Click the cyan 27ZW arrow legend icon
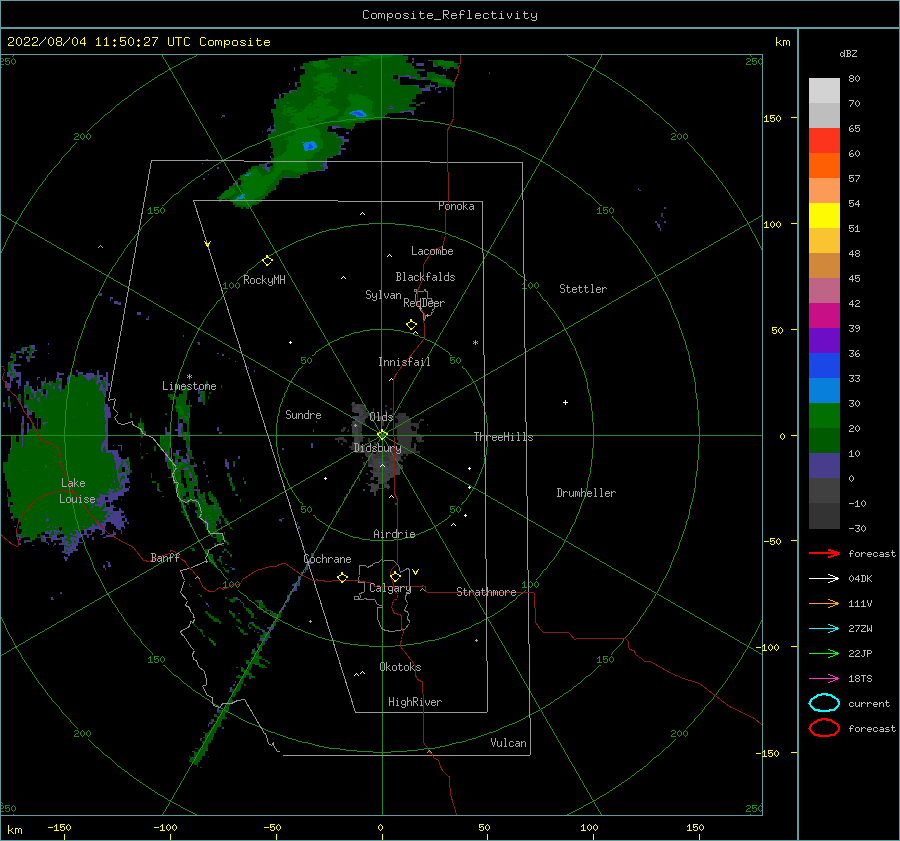 point(824,629)
